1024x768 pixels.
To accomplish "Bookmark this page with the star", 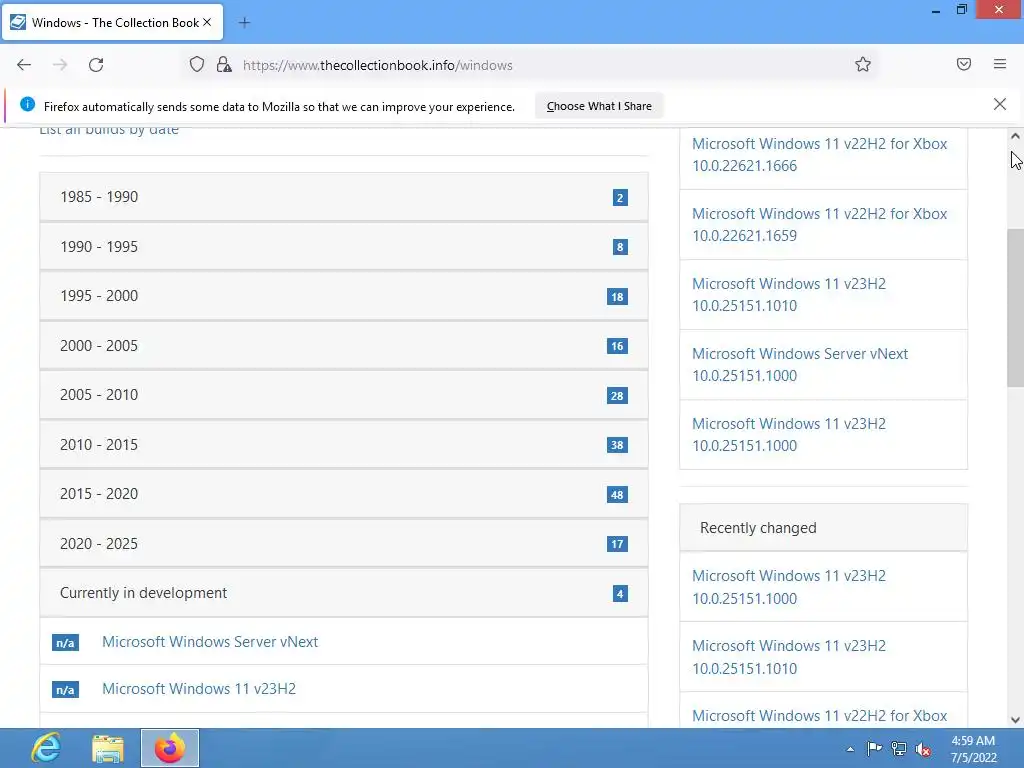I will tap(863, 64).
